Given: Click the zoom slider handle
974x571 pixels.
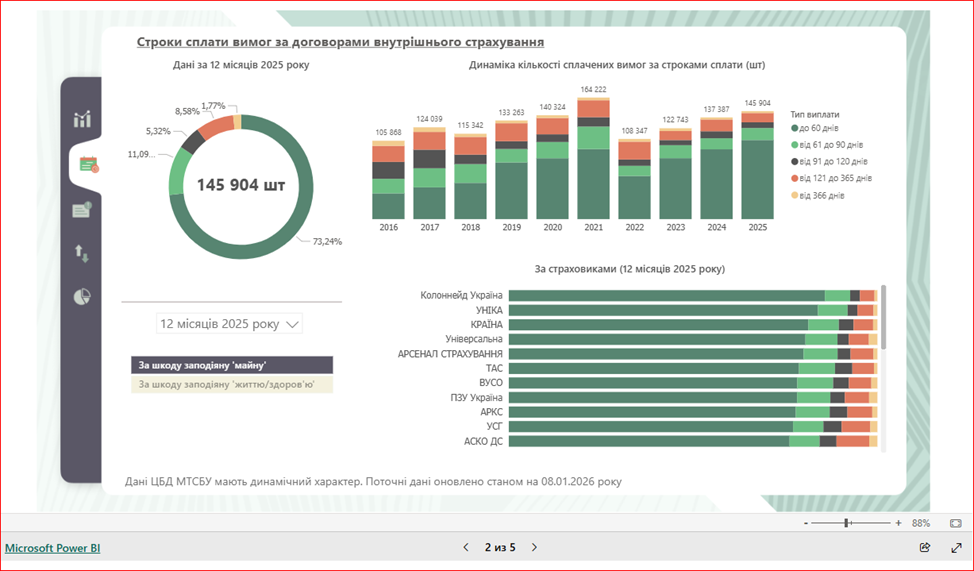Looking at the screenshot, I should (x=847, y=523).
